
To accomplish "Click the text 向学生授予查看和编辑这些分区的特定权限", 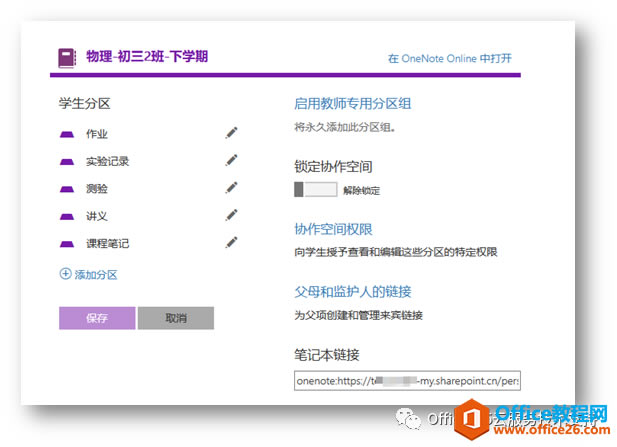I will coord(396,252).
